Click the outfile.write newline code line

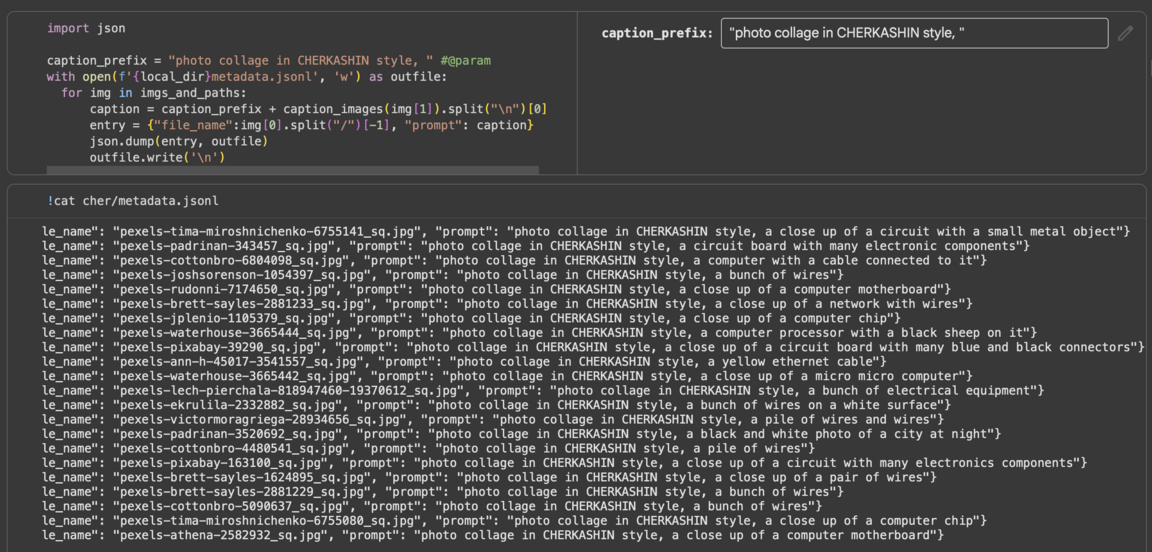tap(157, 158)
